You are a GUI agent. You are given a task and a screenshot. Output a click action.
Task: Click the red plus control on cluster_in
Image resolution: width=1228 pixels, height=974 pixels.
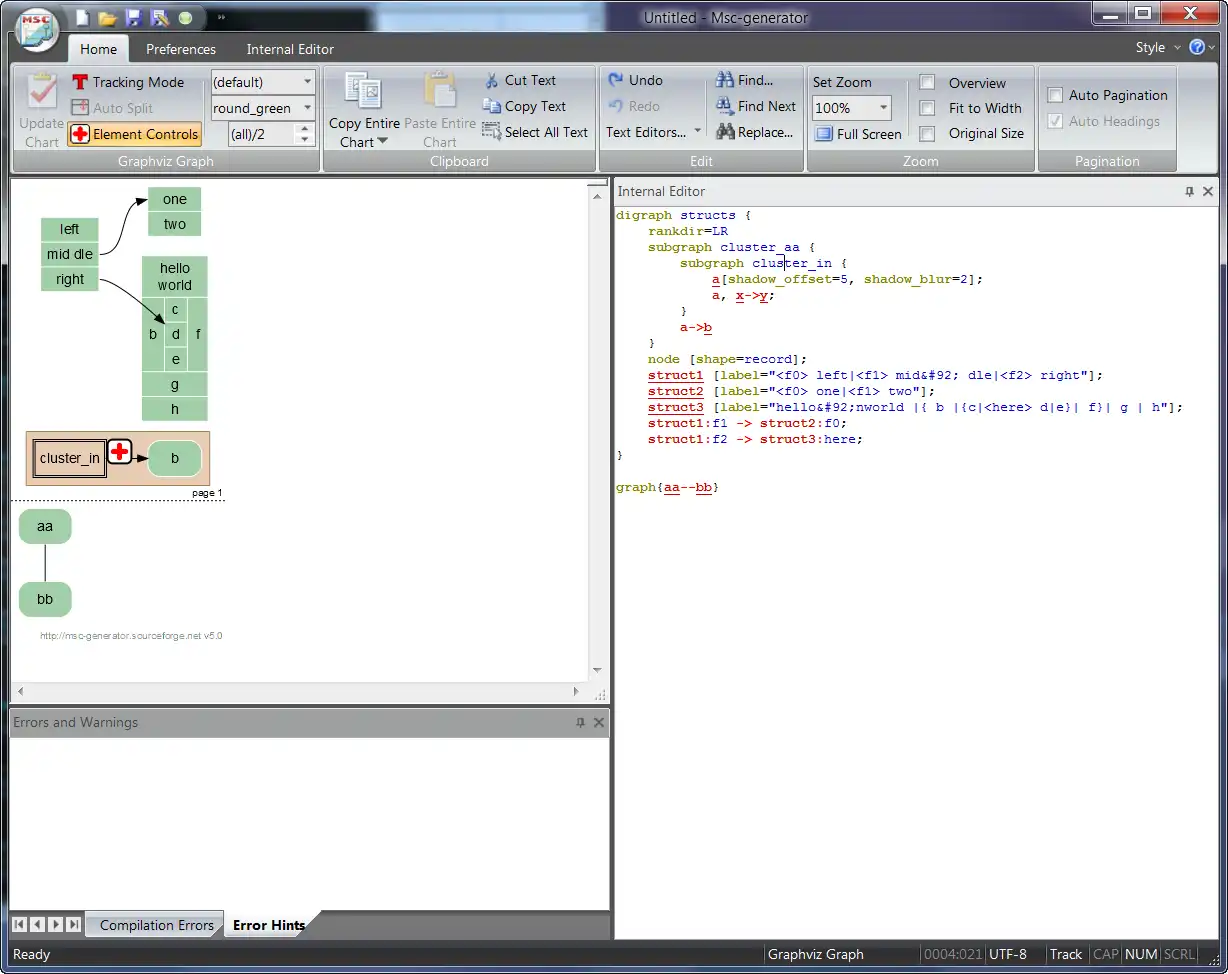(x=120, y=452)
